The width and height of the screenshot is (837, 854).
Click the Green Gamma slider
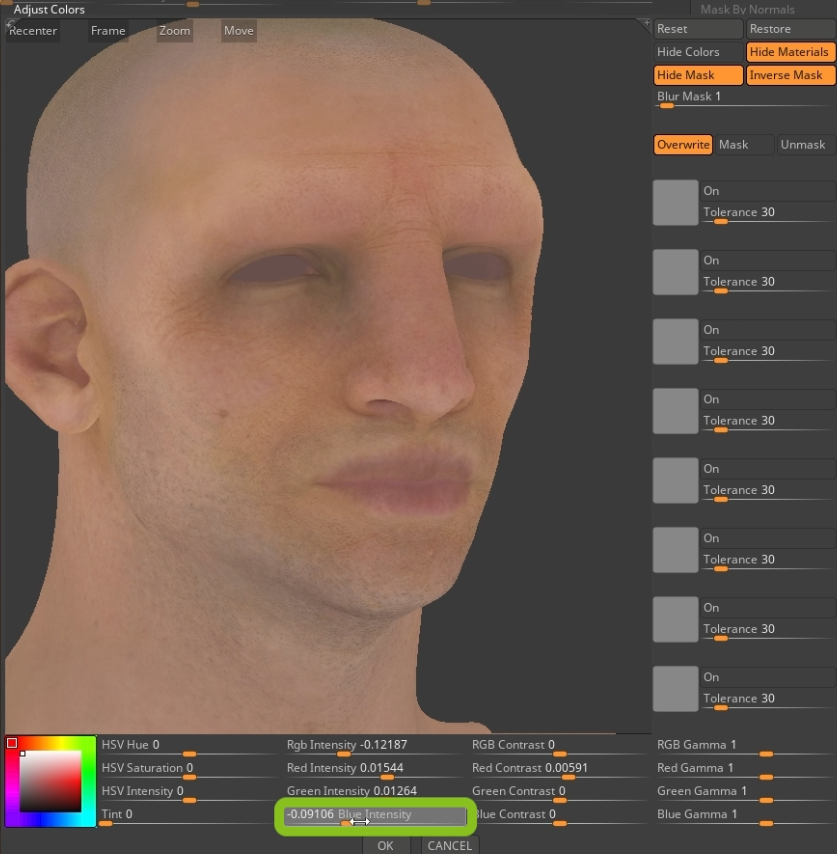point(745,793)
